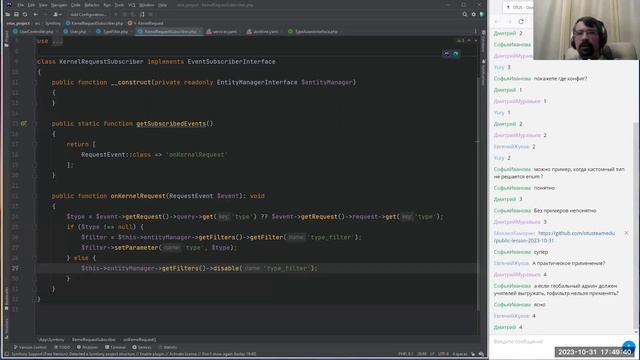The image size is (640, 360).
Task: Open the Services tool window
Action: pos(142,347)
